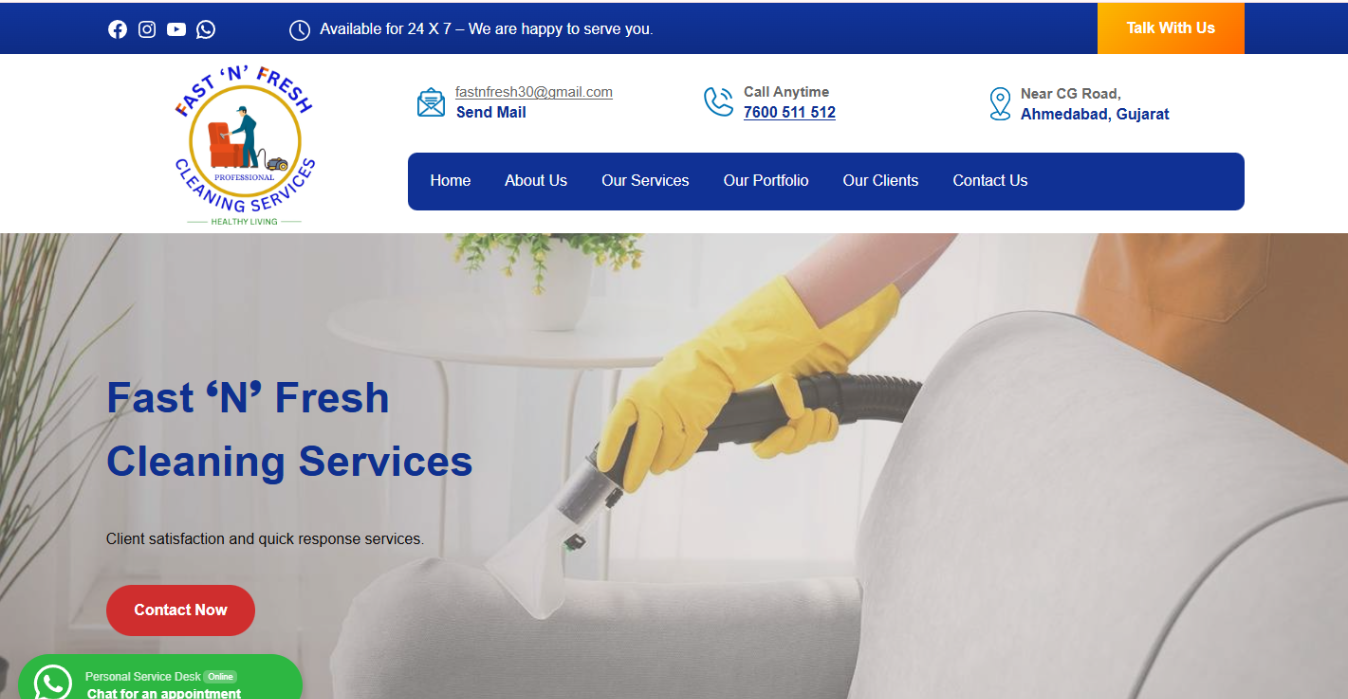Open the Instagram icon in the top bar
The width and height of the screenshot is (1348, 699).
[147, 29]
